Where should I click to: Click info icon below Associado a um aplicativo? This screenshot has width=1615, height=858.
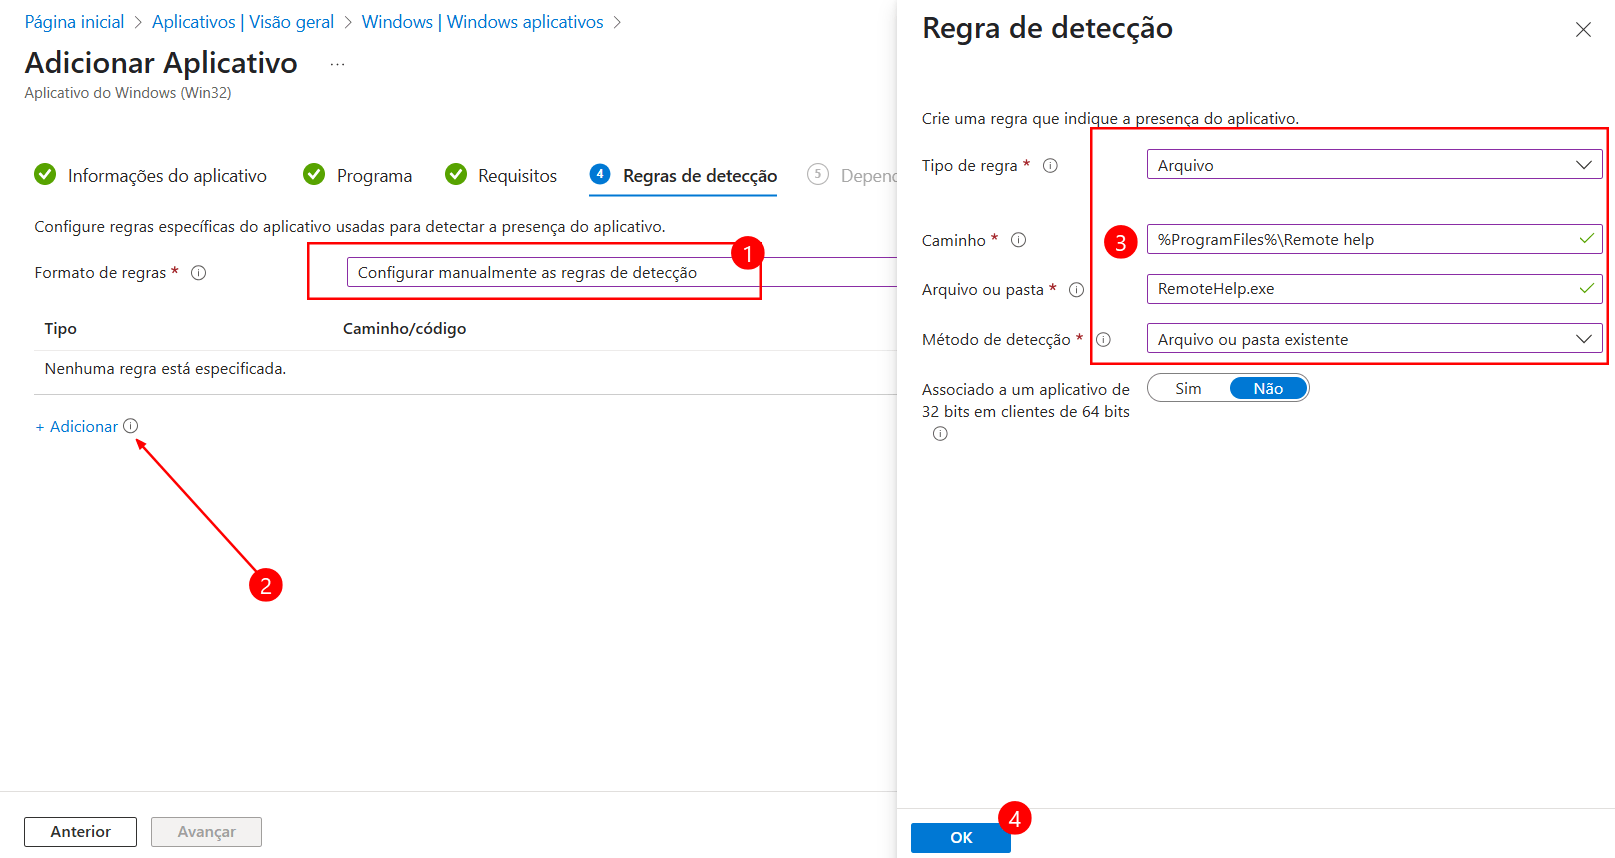click(940, 434)
